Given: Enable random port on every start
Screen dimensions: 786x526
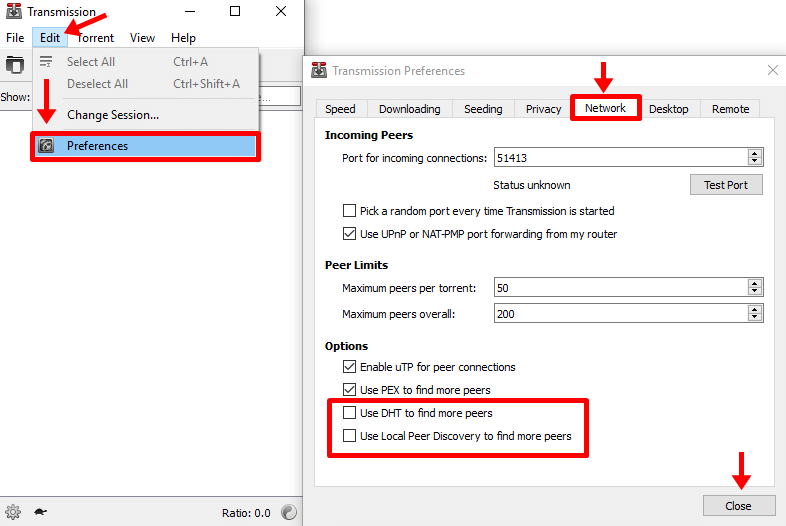Looking at the screenshot, I should 349,211.
